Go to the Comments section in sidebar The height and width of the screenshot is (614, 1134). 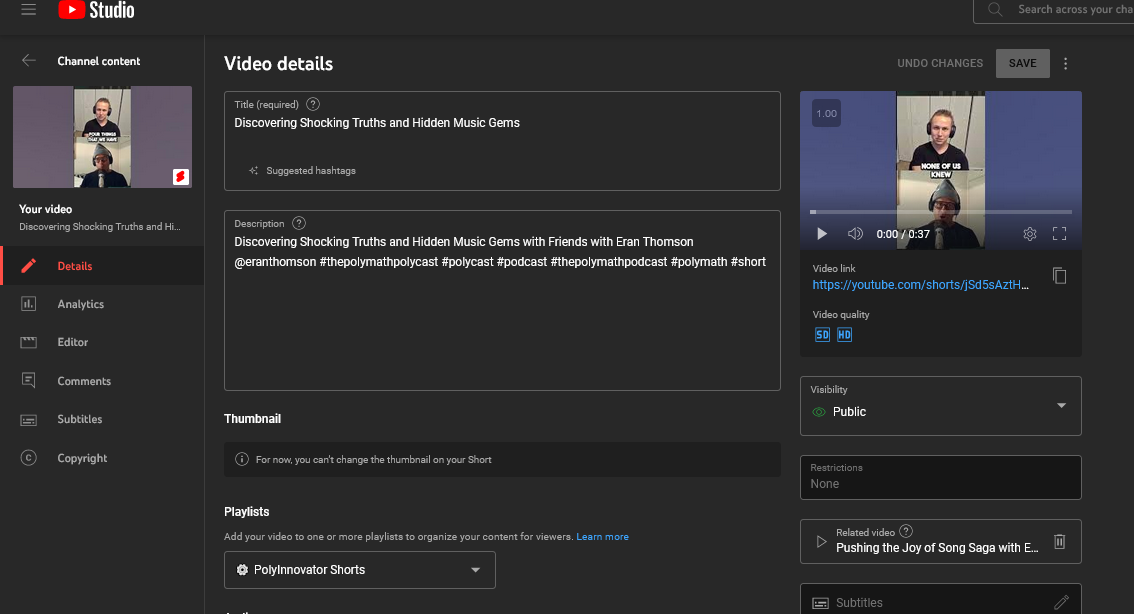tap(84, 381)
